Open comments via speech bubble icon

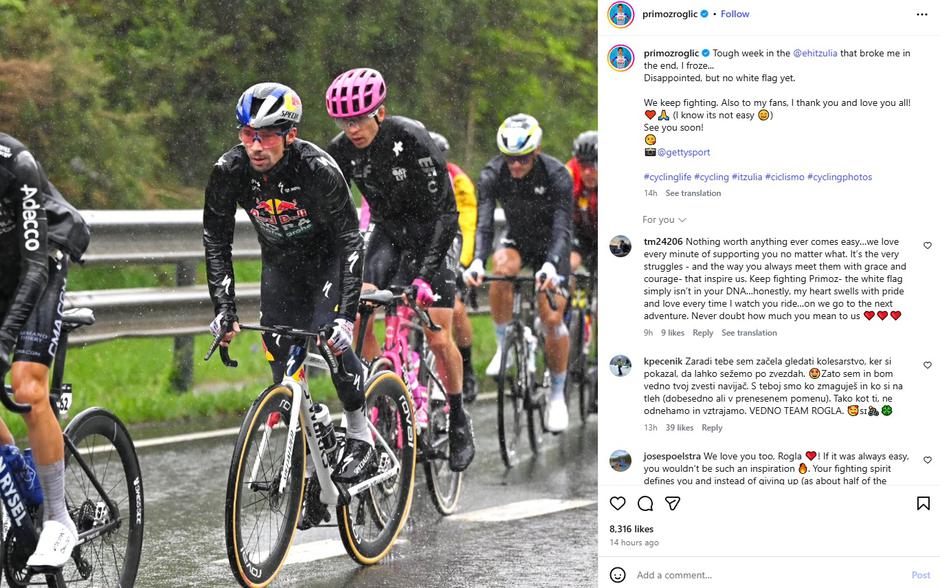click(x=645, y=503)
